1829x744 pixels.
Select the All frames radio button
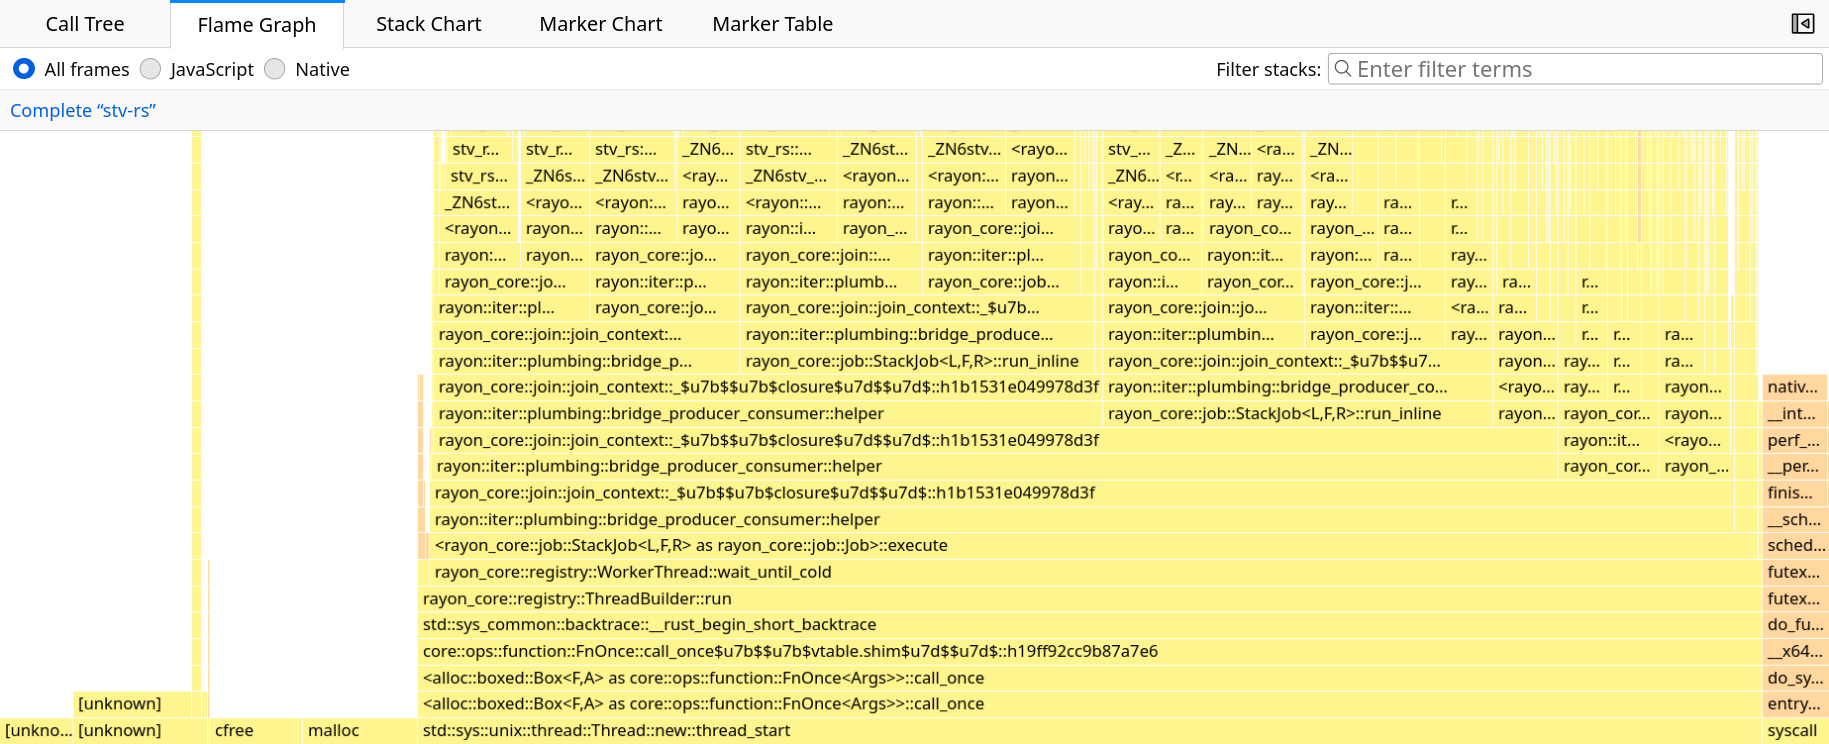pos(24,69)
